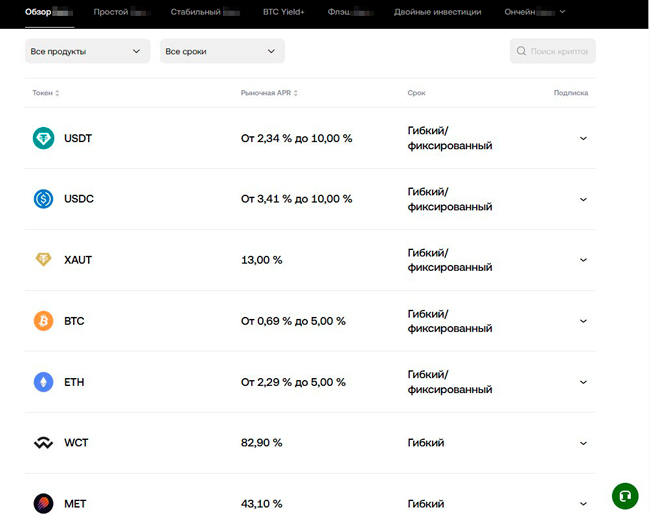Expand the WCT row chevron
650x515 pixels.
583,443
